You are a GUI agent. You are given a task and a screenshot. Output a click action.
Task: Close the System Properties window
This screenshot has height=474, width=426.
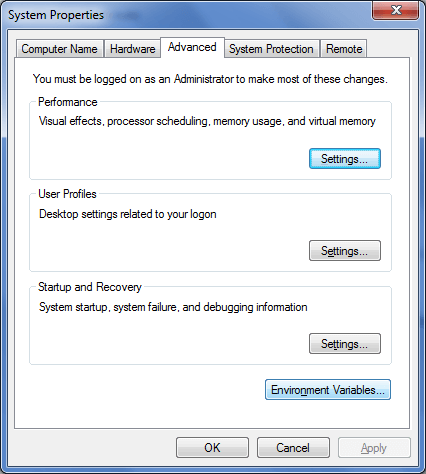coord(395,10)
